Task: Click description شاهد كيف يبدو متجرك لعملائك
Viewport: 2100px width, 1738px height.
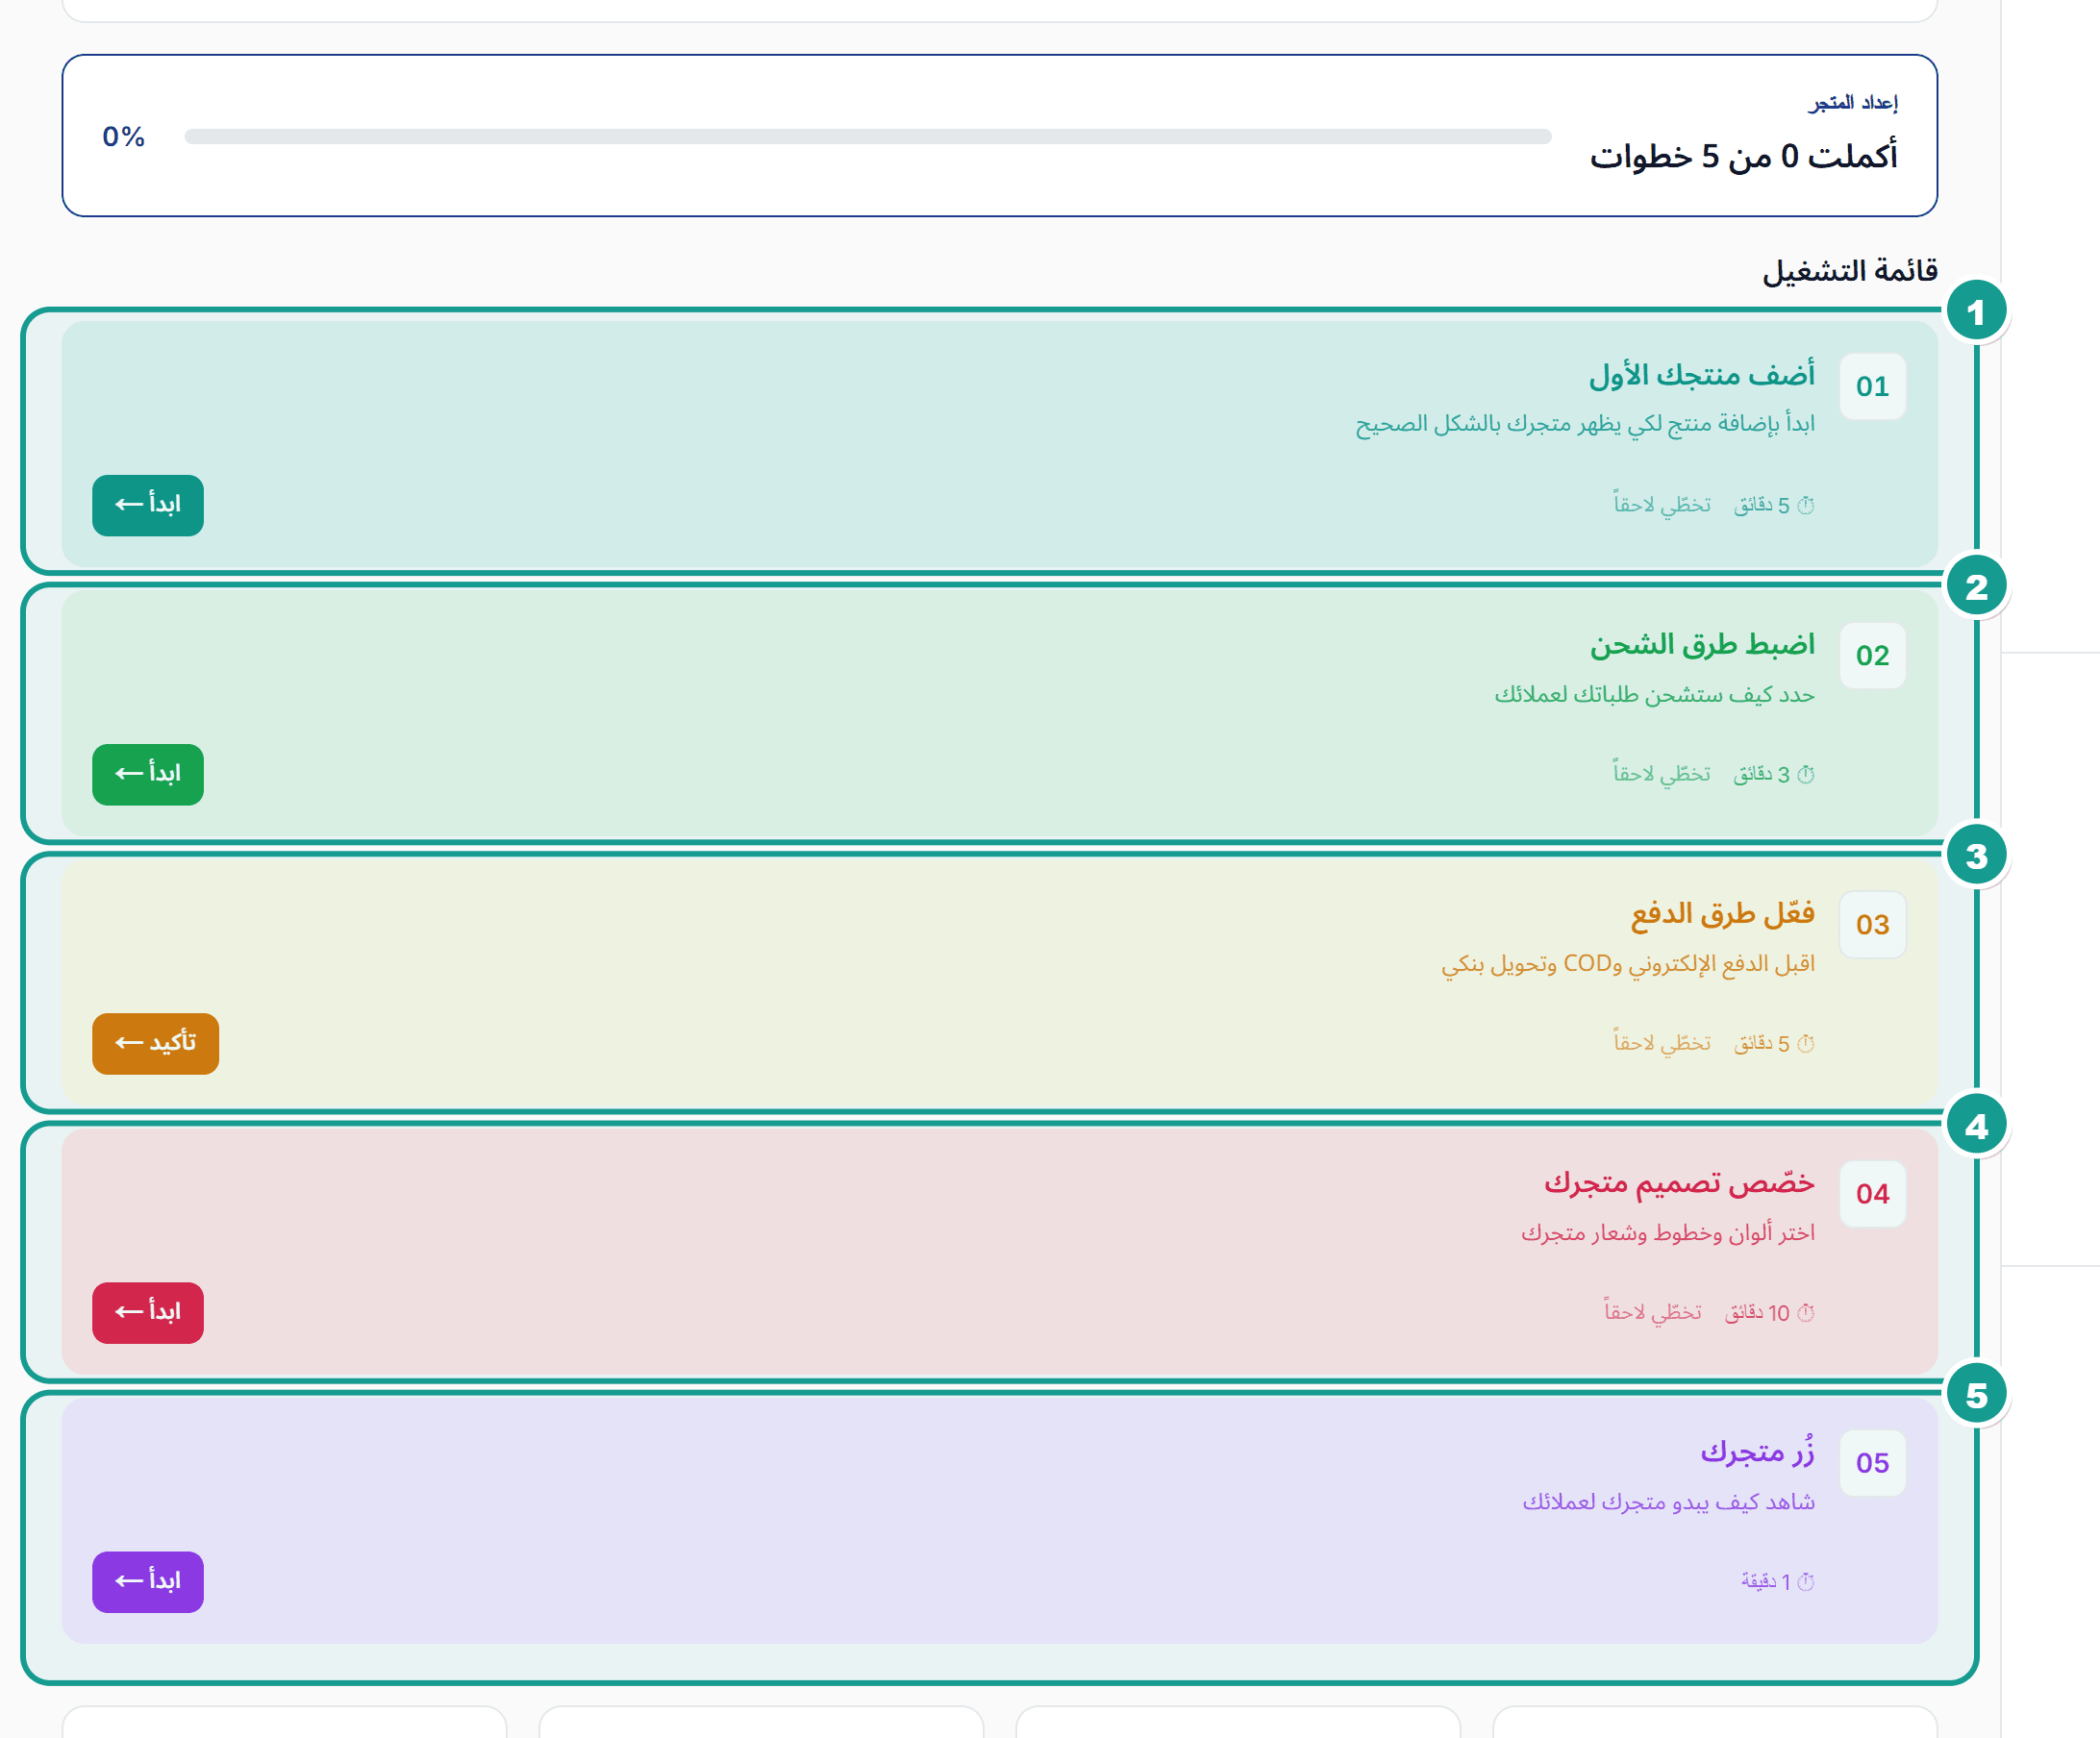Action: [x=1668, y=1501]
